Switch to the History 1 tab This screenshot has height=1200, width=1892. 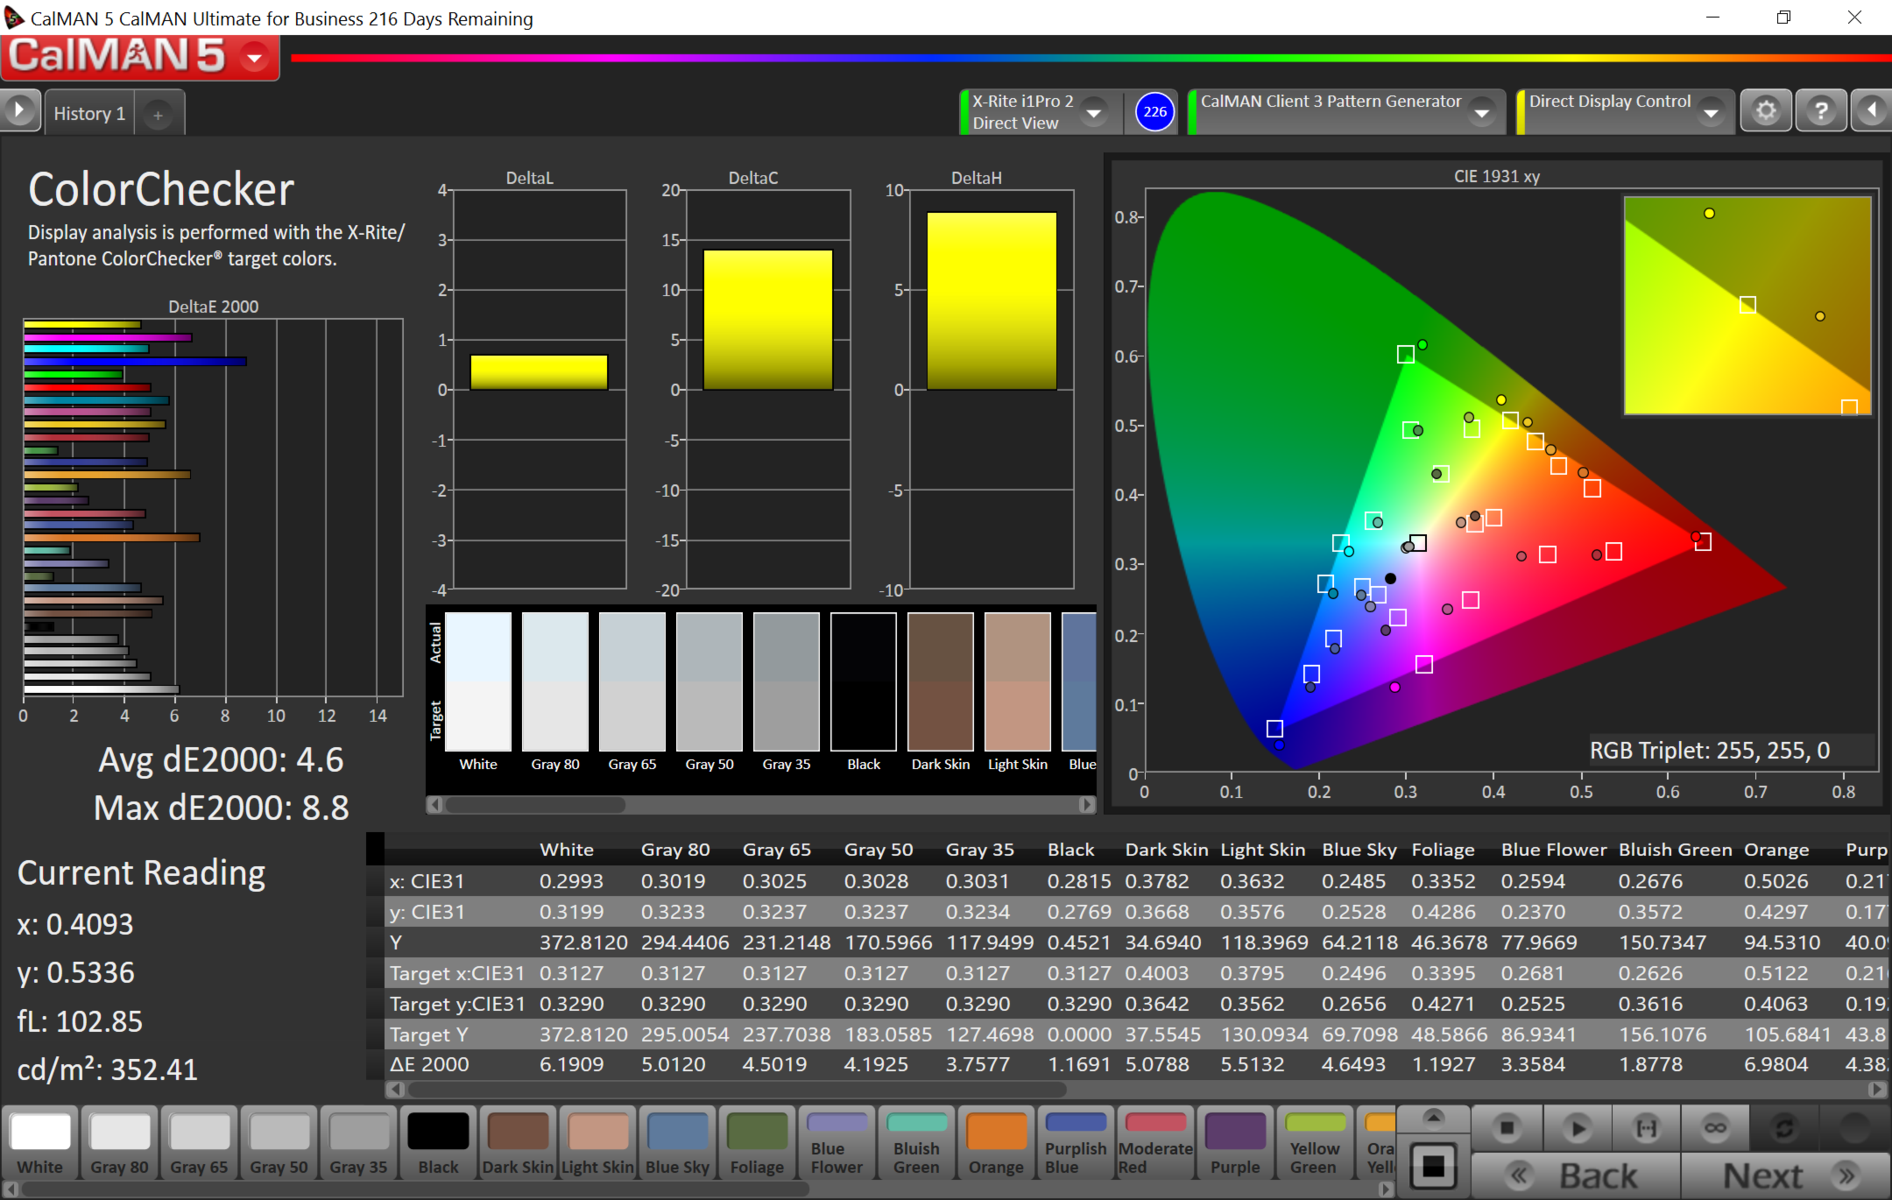pos(89,114)
